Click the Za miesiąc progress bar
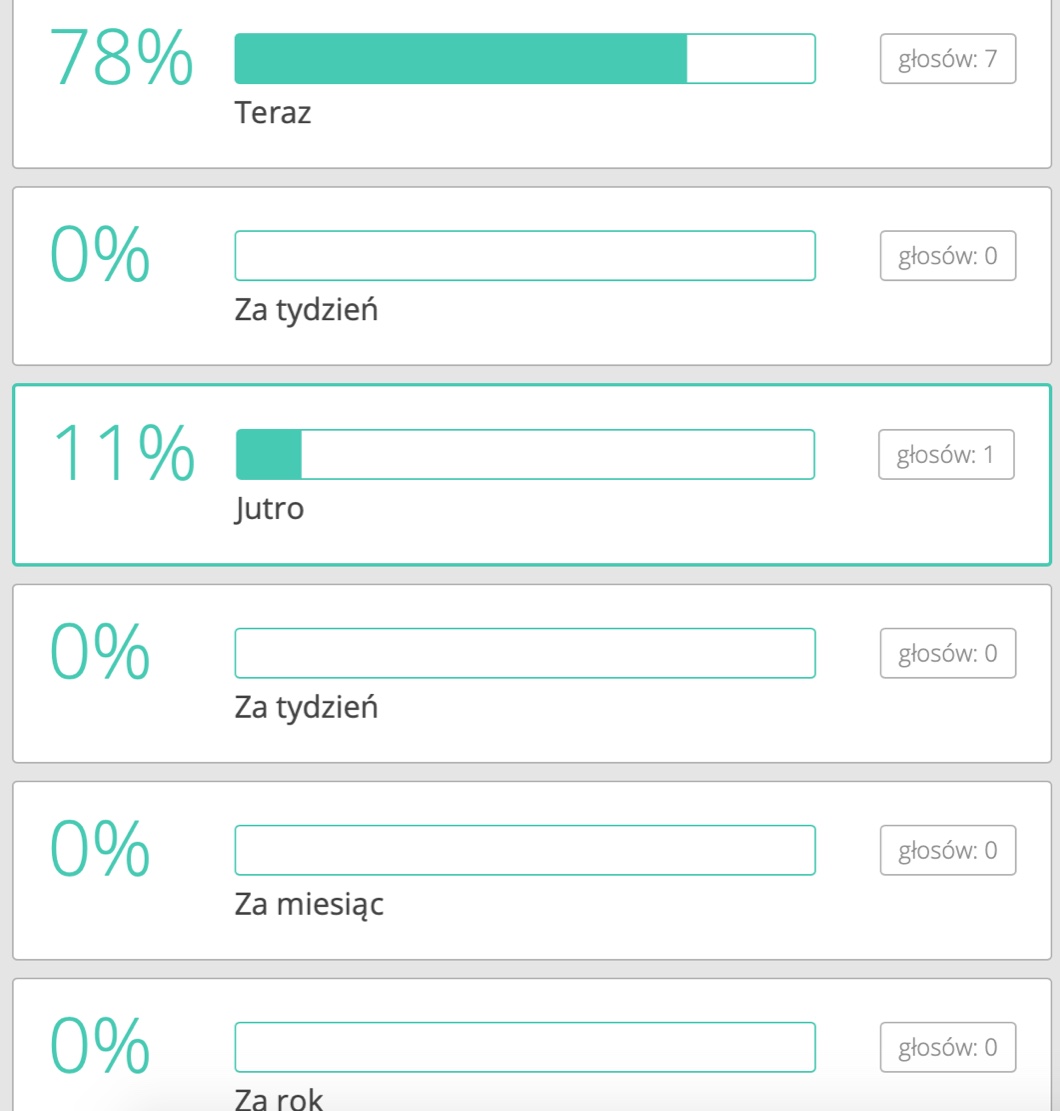The image size is (1060, 1111). click(525, 850)
